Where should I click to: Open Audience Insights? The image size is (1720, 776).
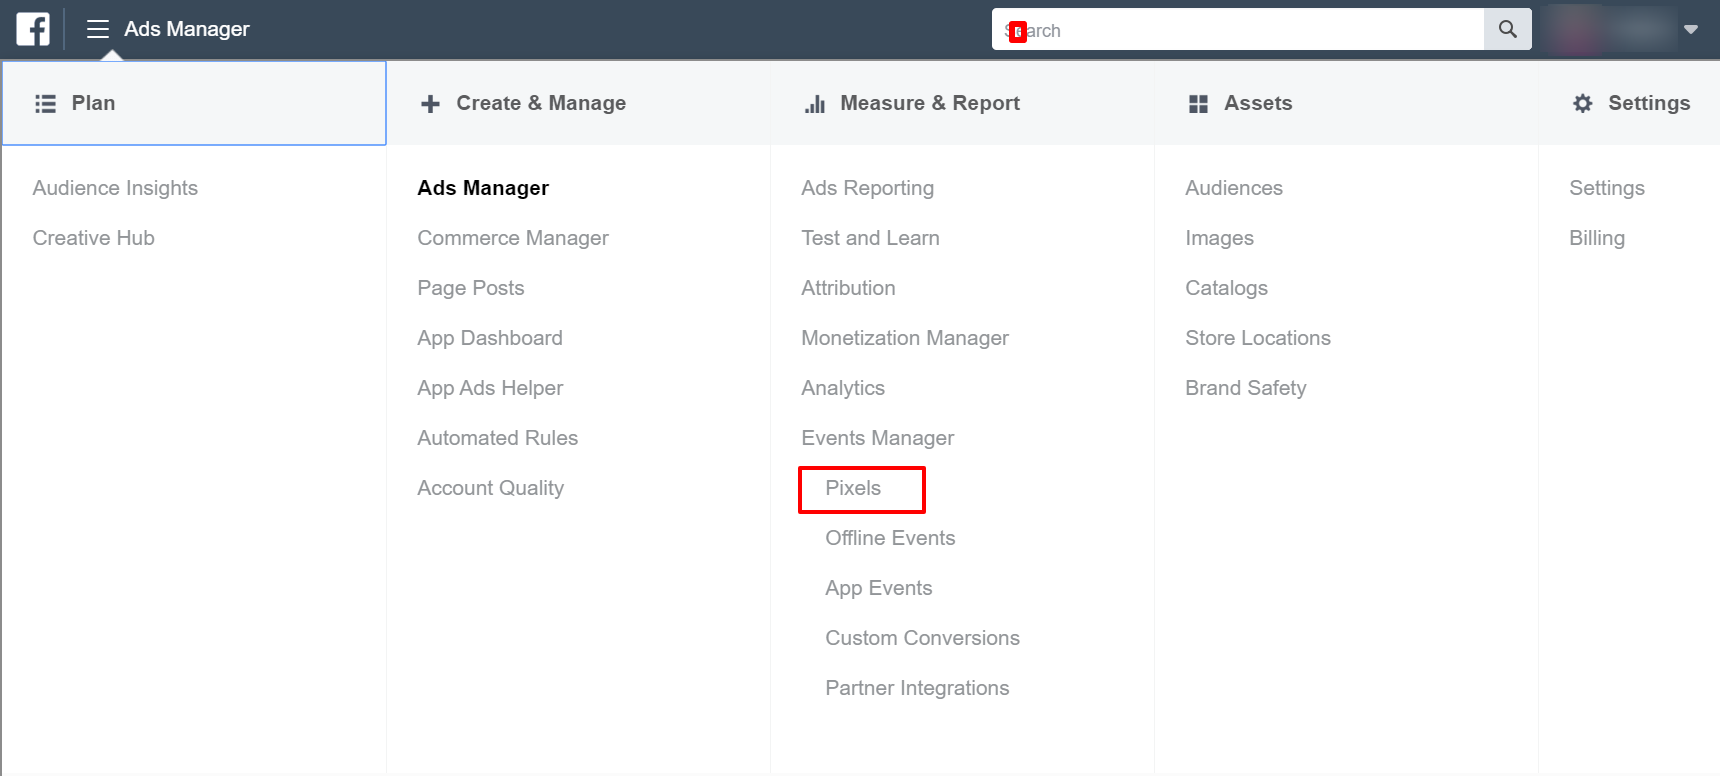[115, 188]
